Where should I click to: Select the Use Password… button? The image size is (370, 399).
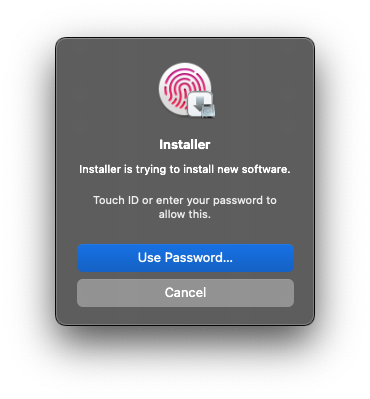185,258
